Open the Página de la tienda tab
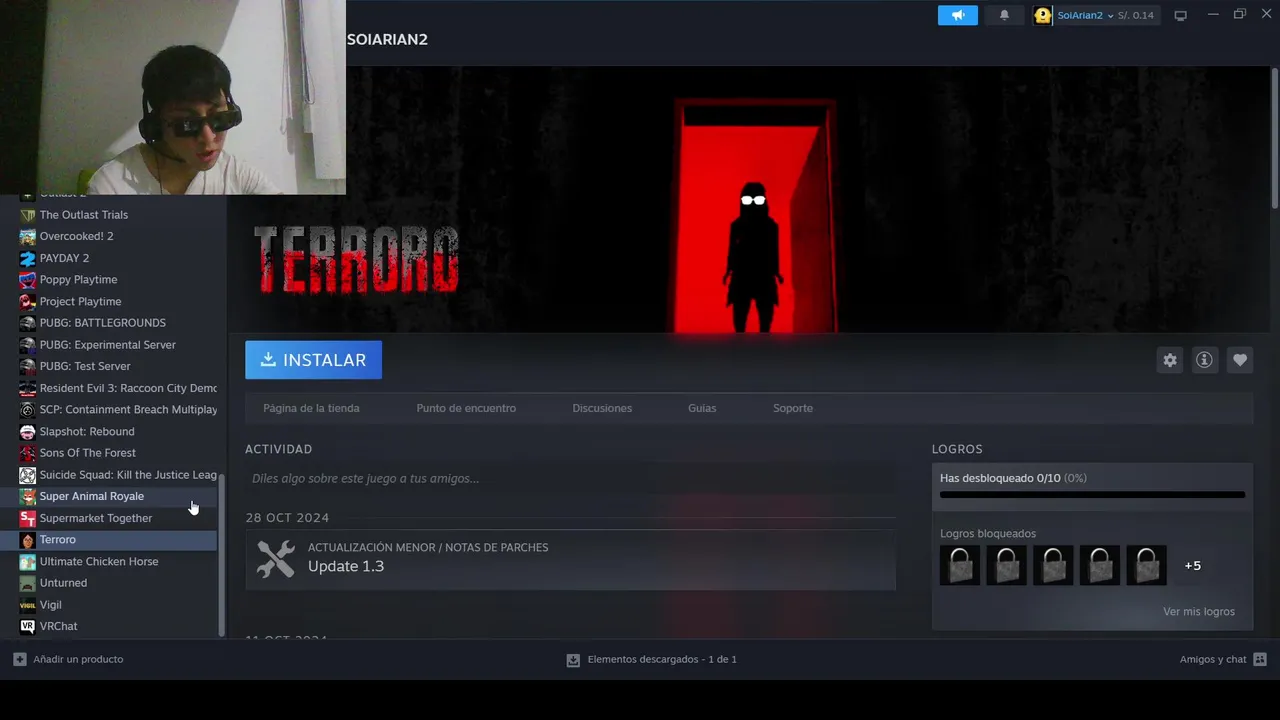The height and width of the screenshot is (720, 1280). click(x=311, y=408)
